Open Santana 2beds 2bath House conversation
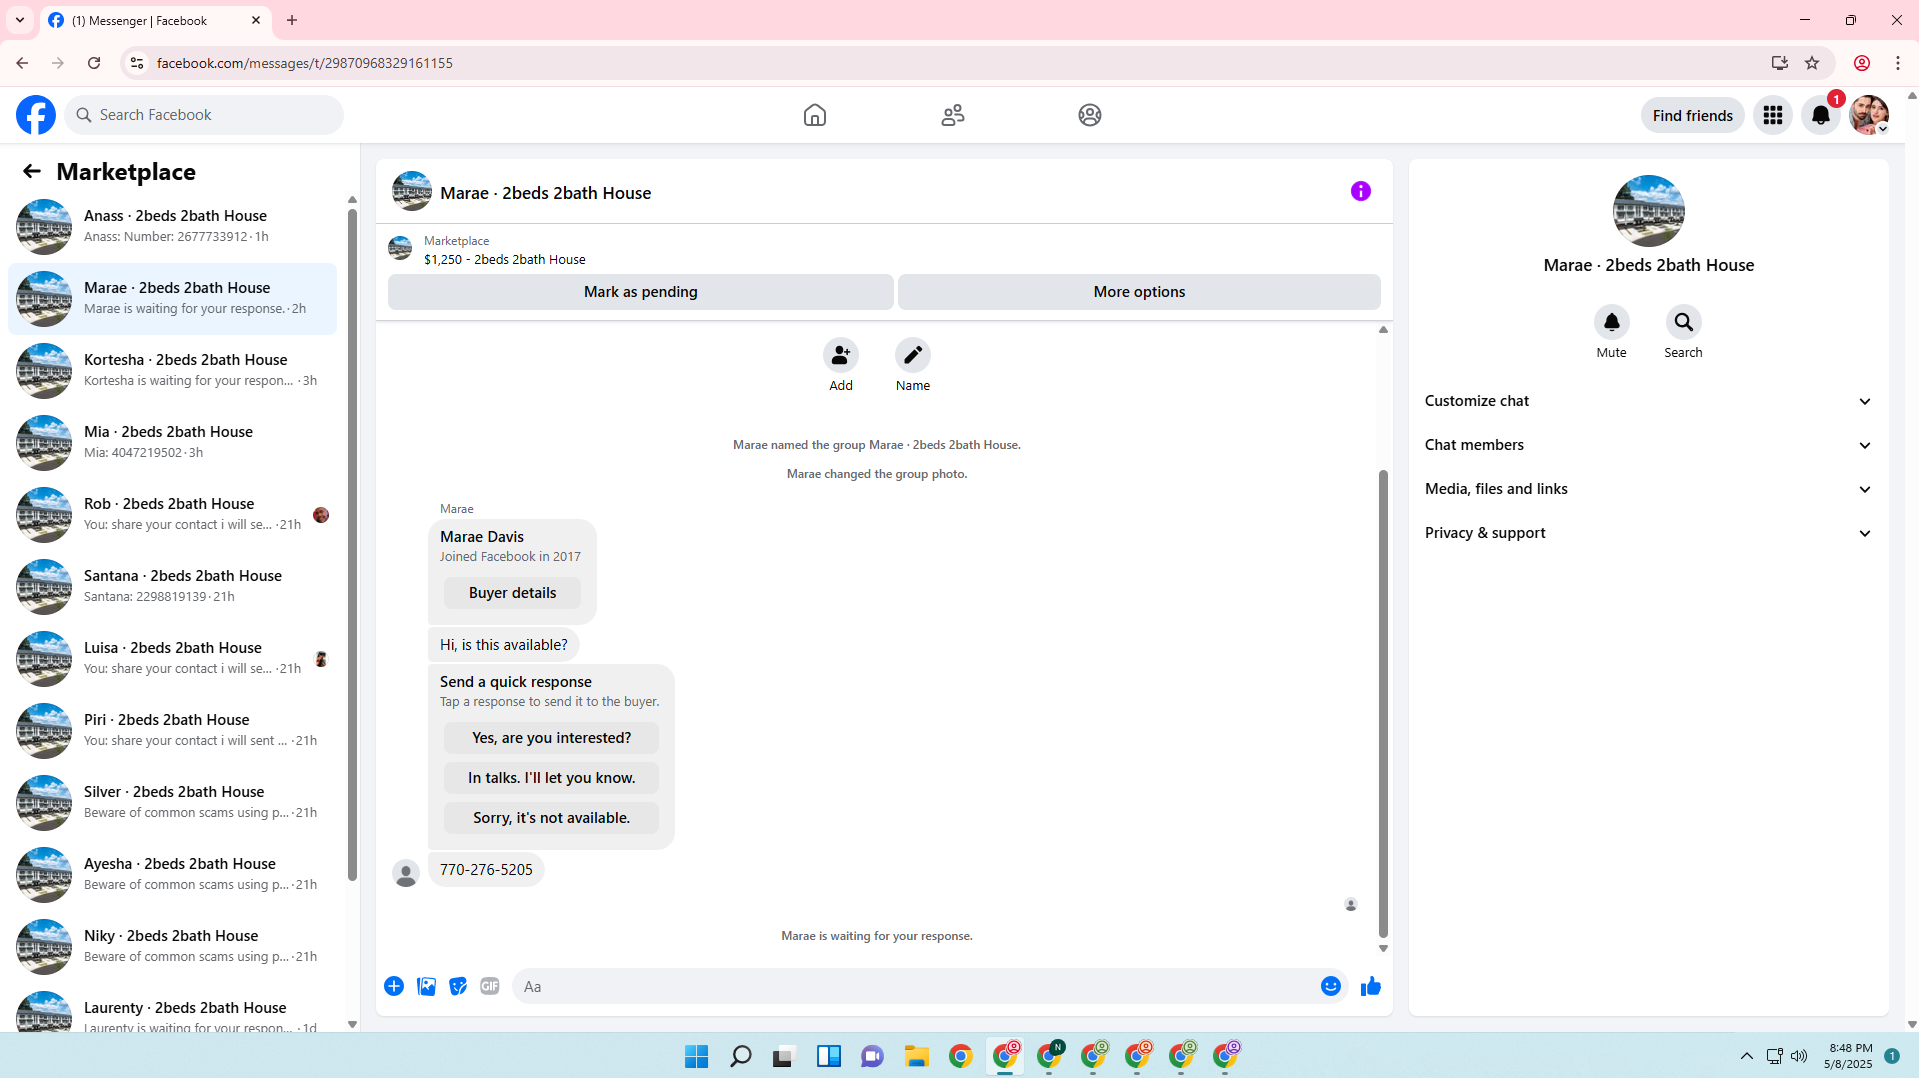This screenshot has width=1919, height=1078. coord(172,587)
